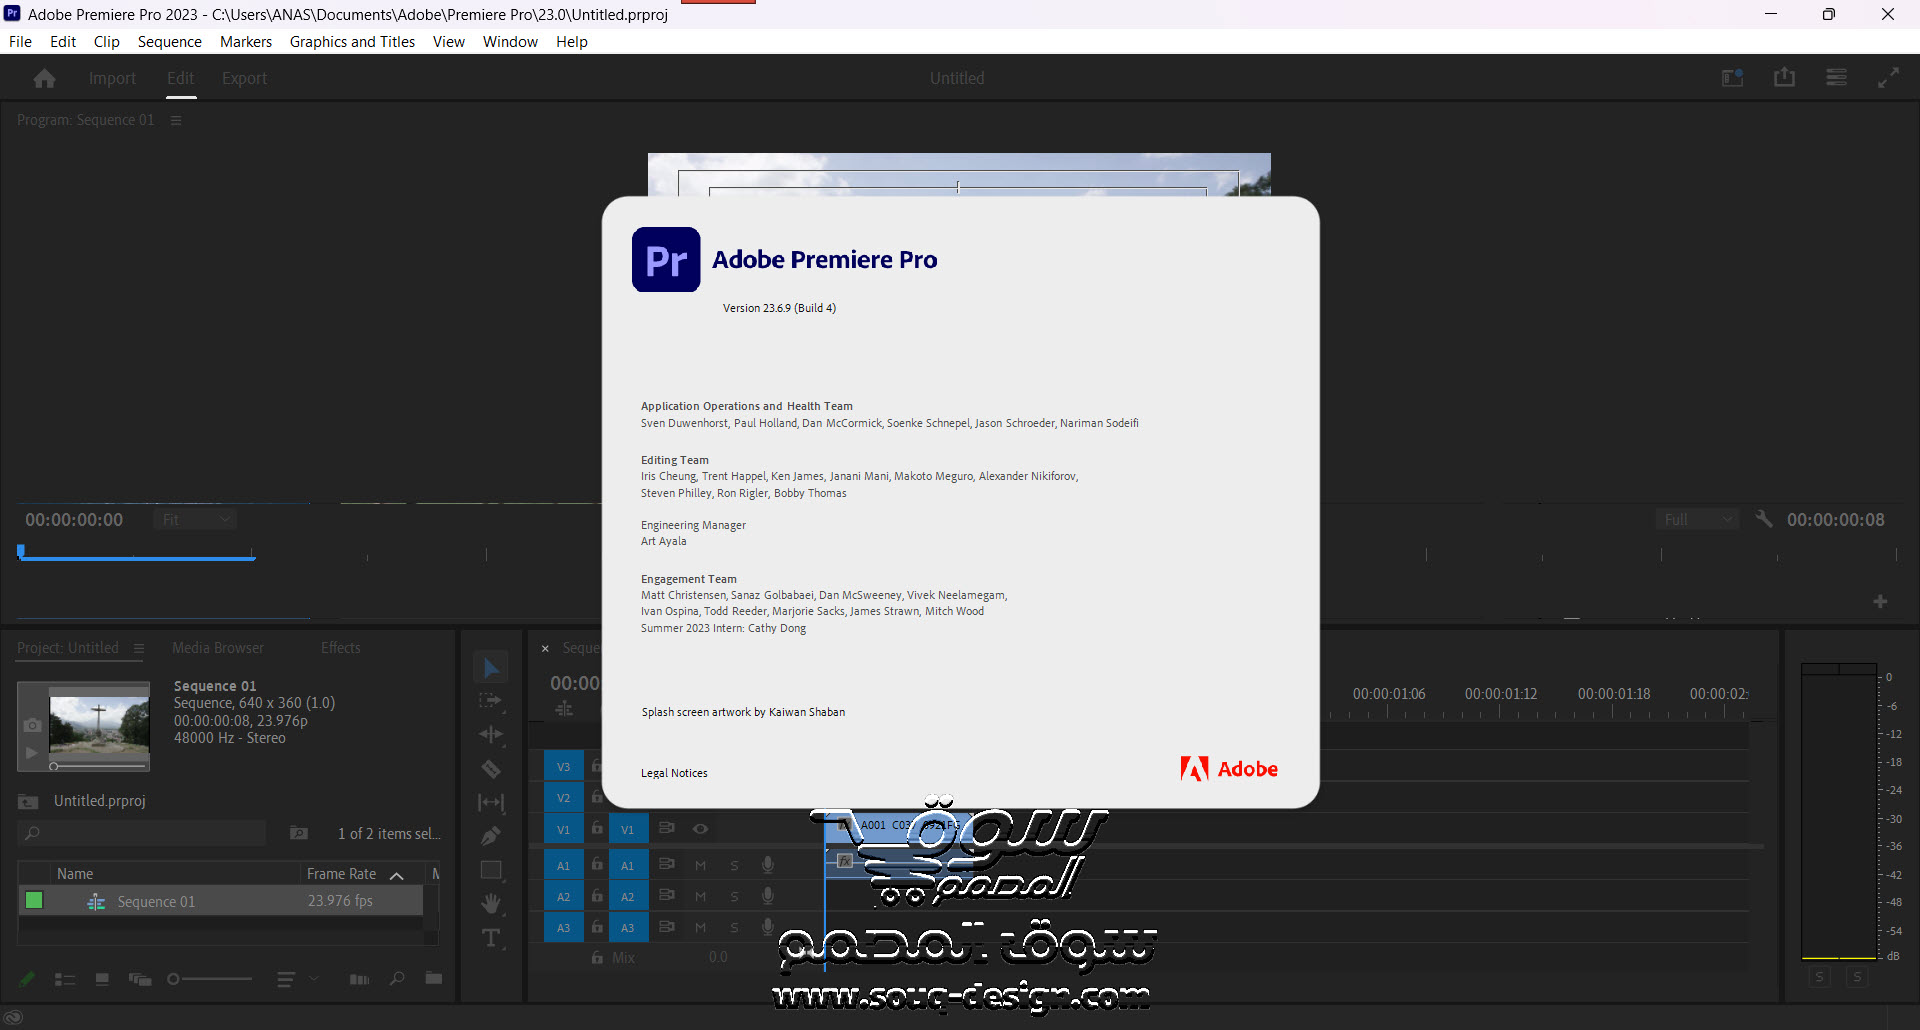Viewport: 1920px width, 1030px height.
Task: Toggle sync lock for track A3
Action: [x=667, y=927]
